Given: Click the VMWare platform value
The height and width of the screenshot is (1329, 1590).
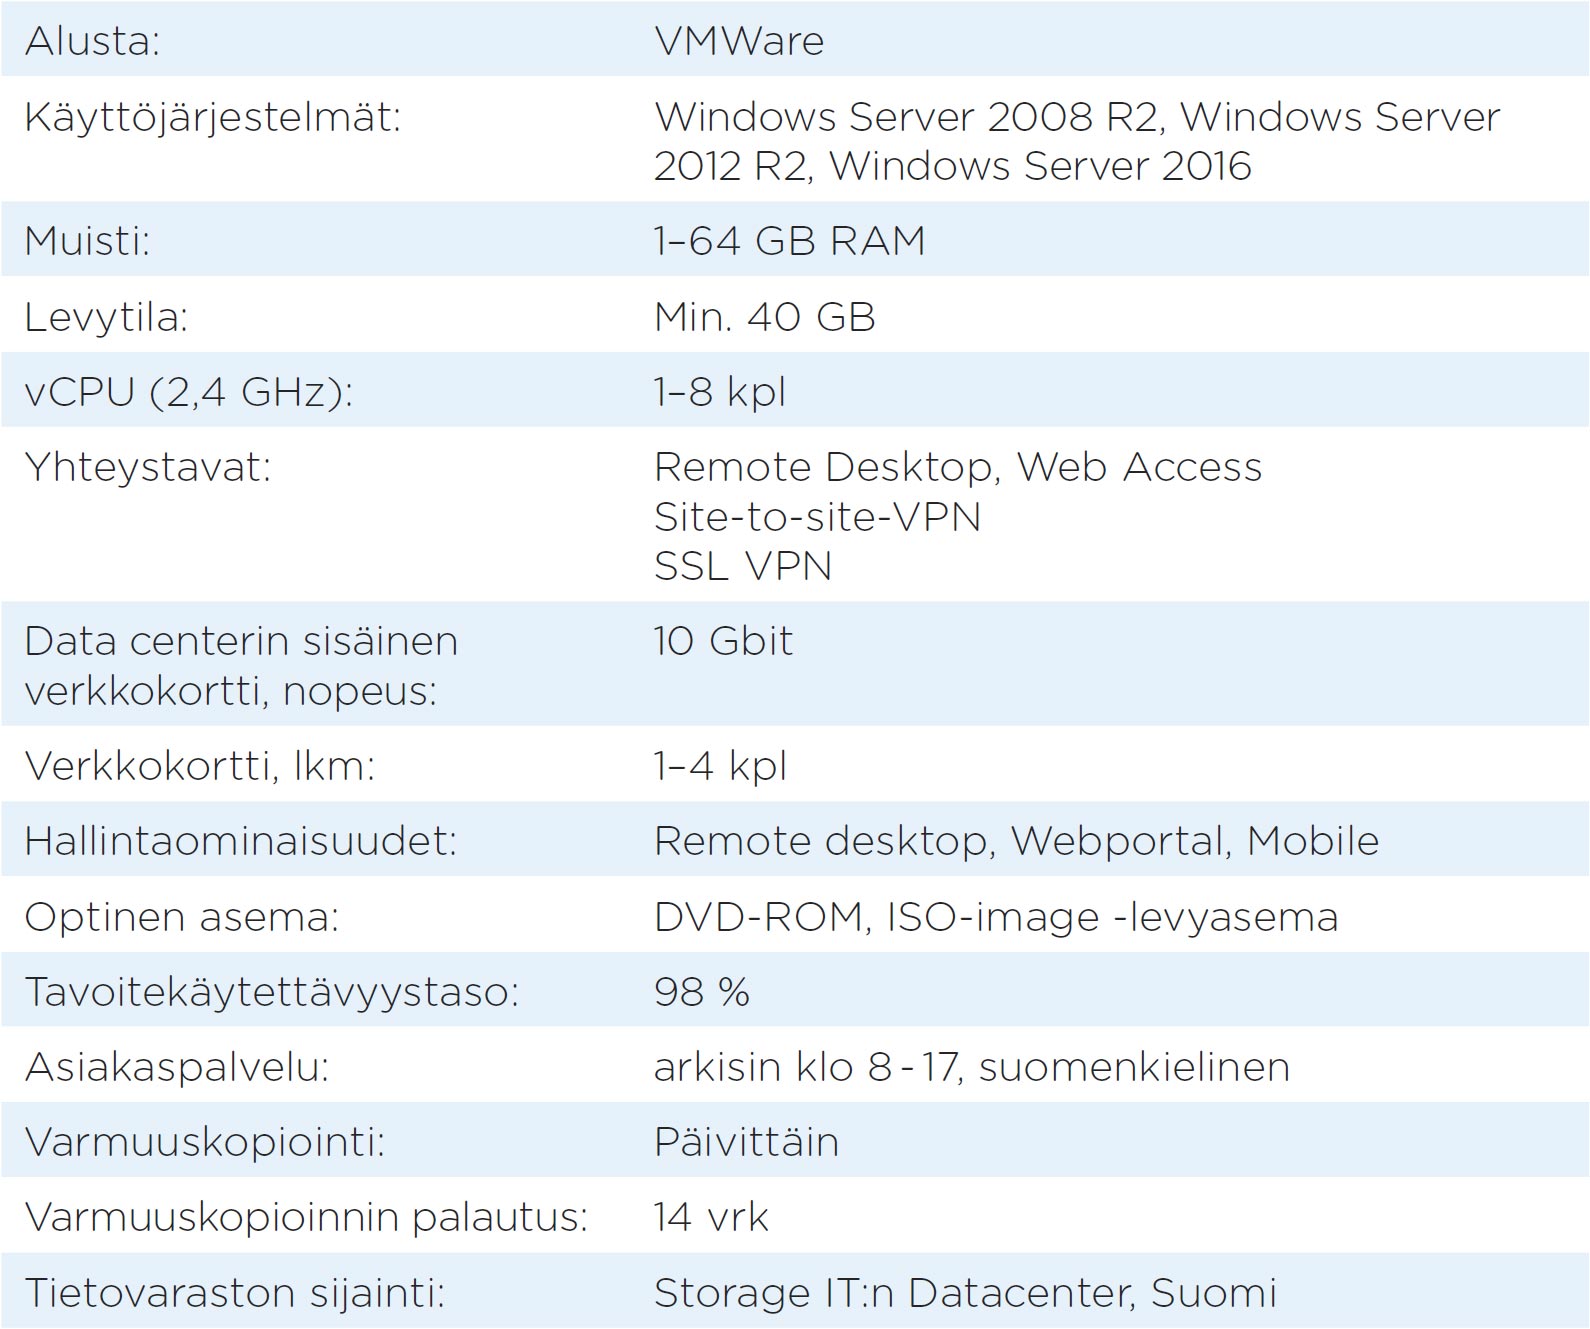Looking at the screenshot, I should [739, 41].
